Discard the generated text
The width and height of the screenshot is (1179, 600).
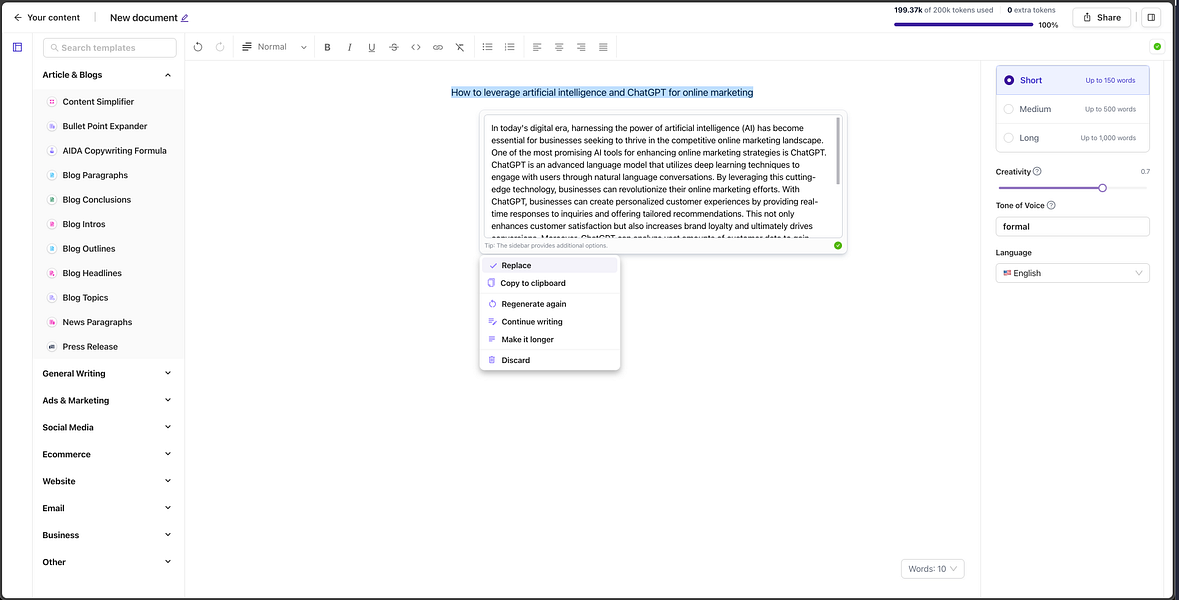click(x=550, y=360)
